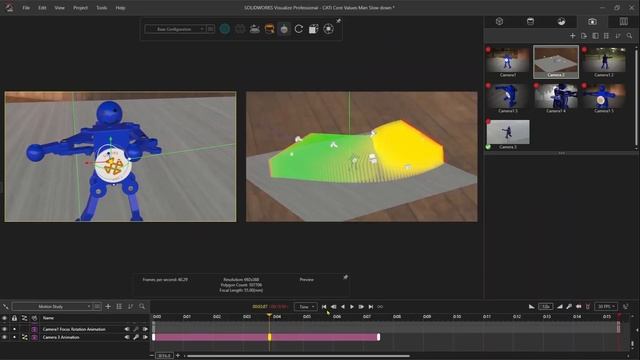The width and height of the screenshot is (640, 360).
Task: Play the animation in reverse
Action: 343,307
